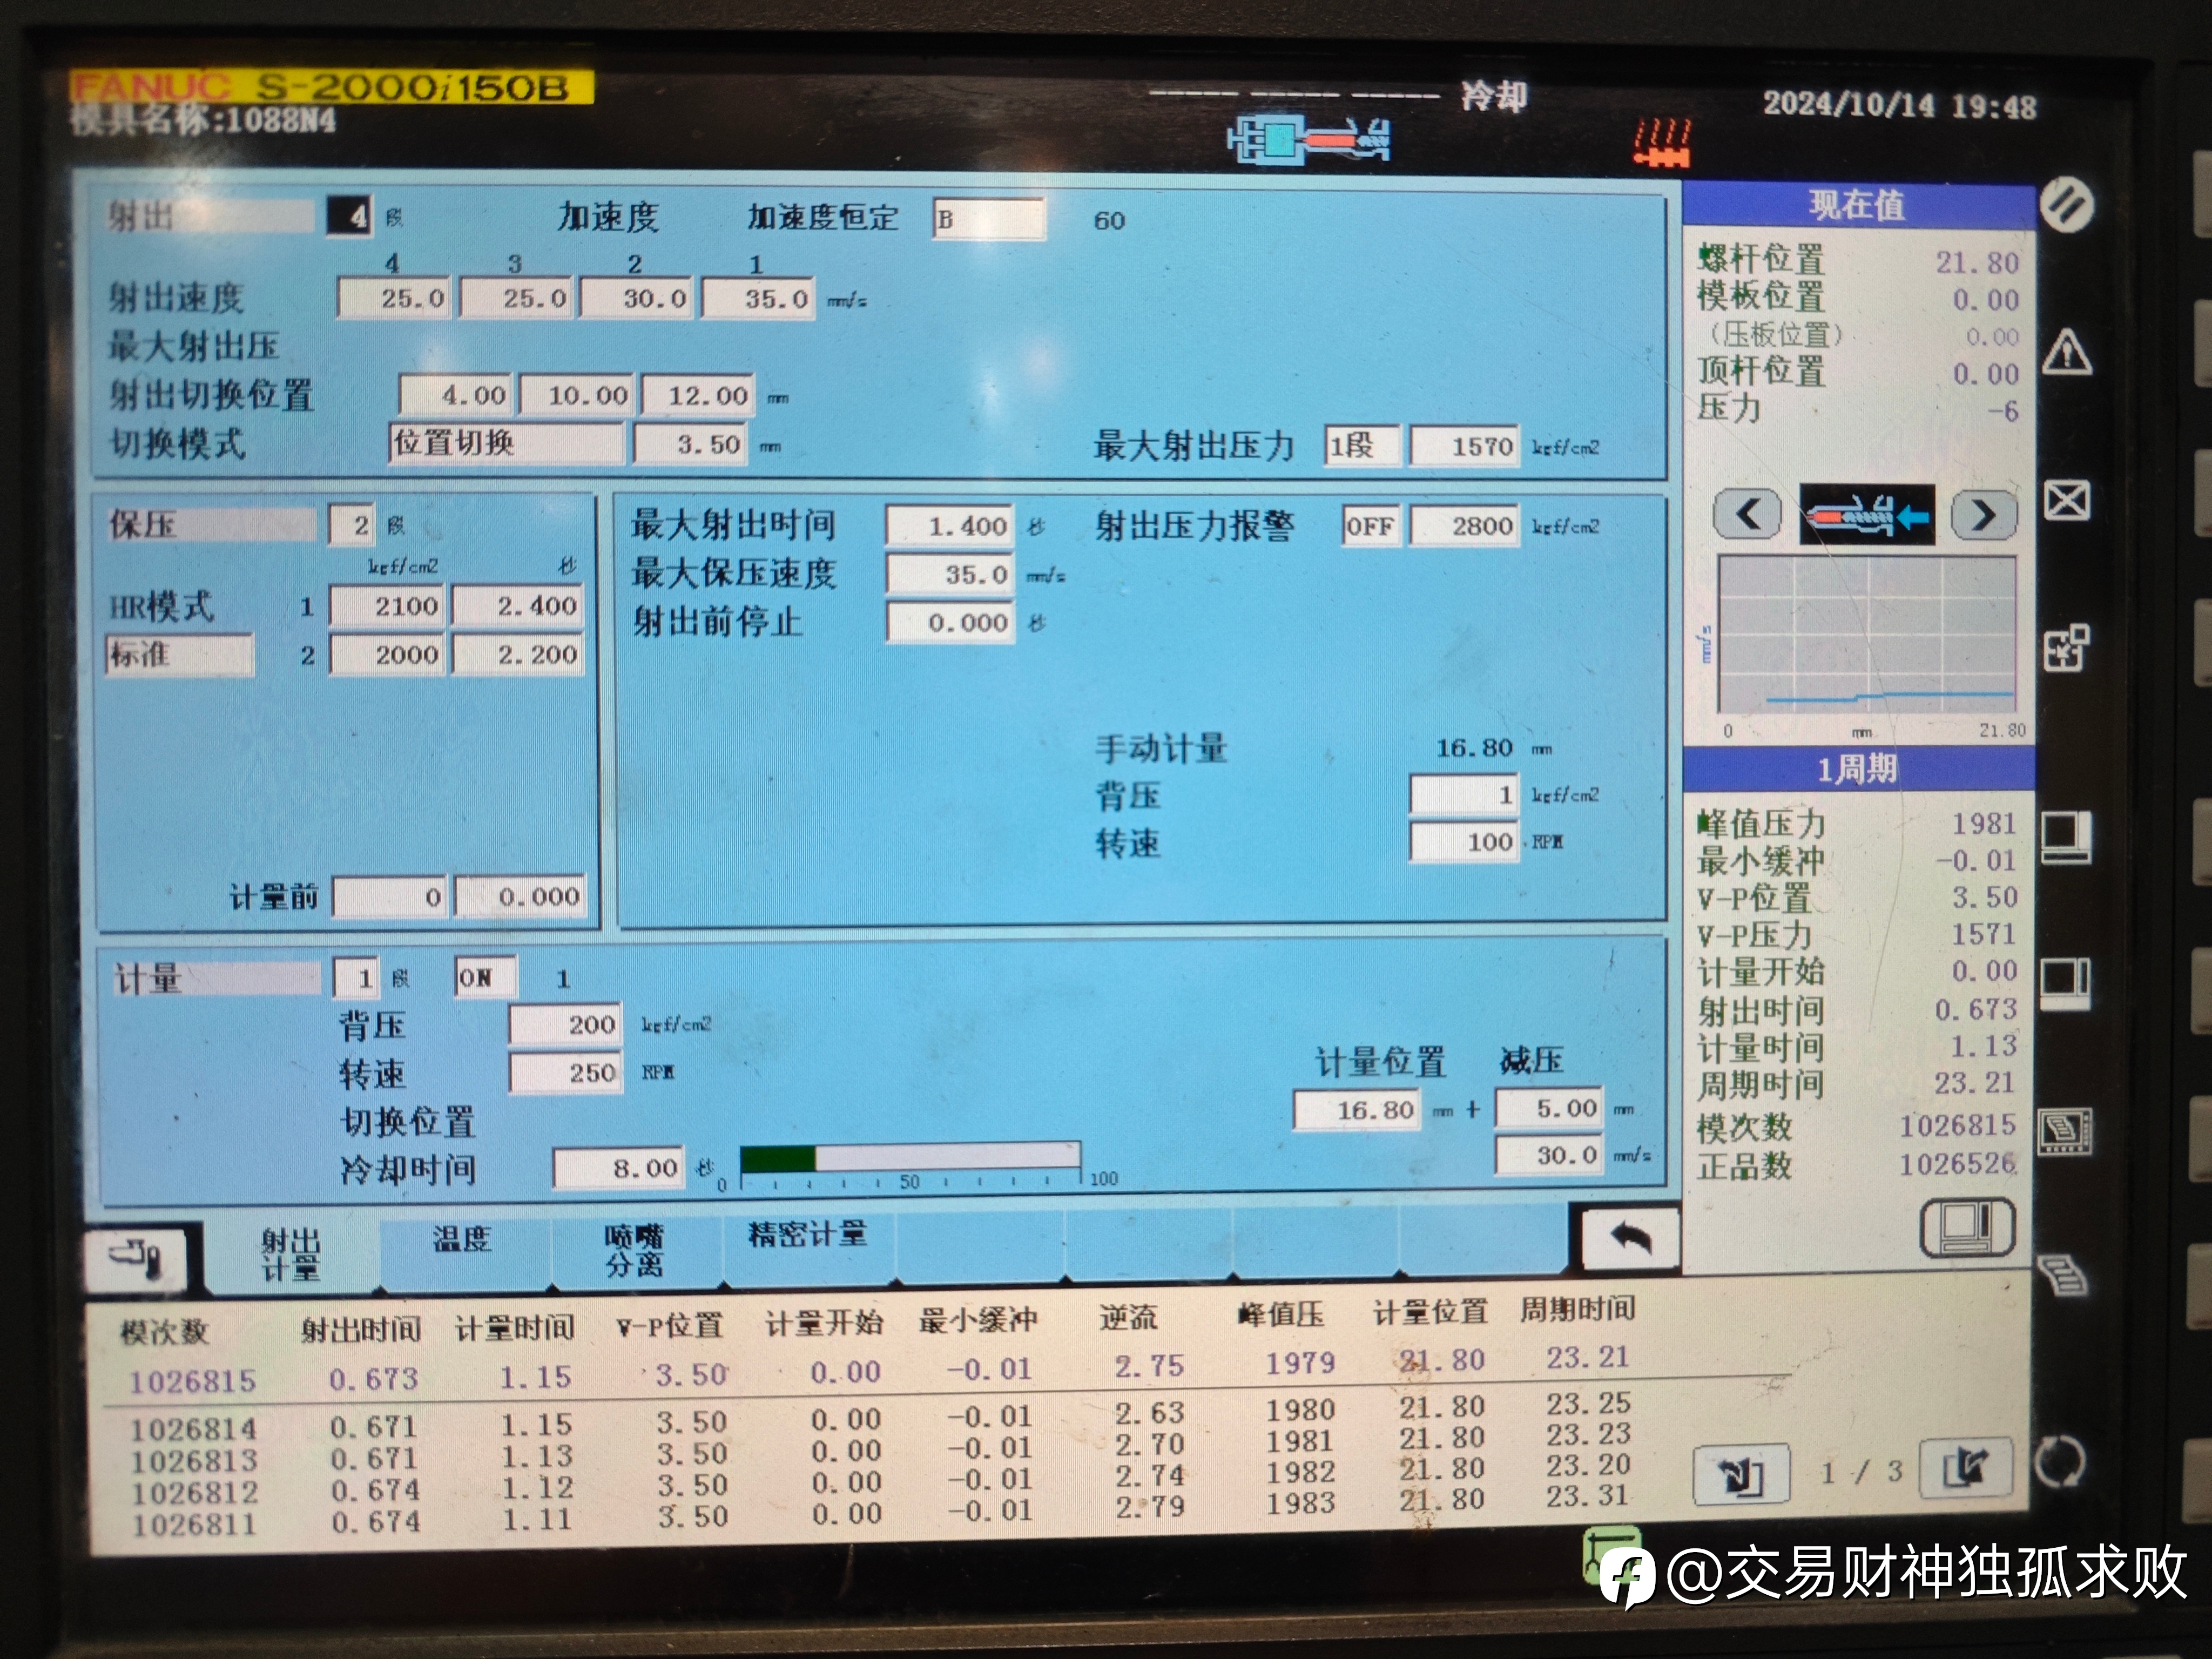Edit 最大保压速度 35.0 field
2212x1659 pixels.
(x=949, y=575)
